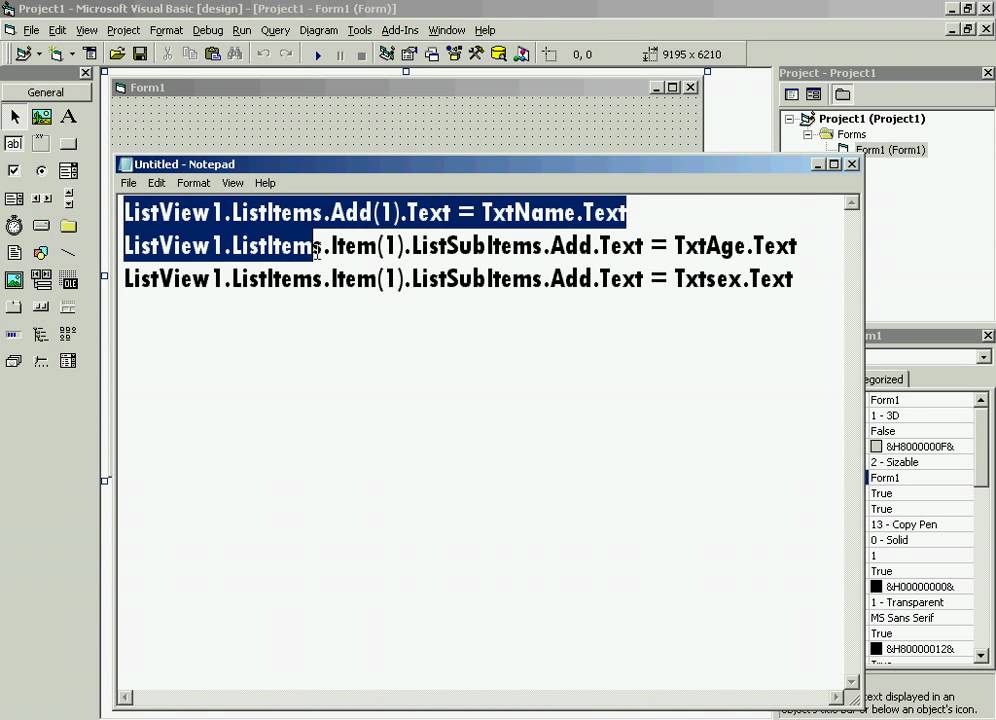The width and height of the screenshot is (996, 720).
Task: Collapse the Project1 (Project1) tree node
Action: [790, 119]
